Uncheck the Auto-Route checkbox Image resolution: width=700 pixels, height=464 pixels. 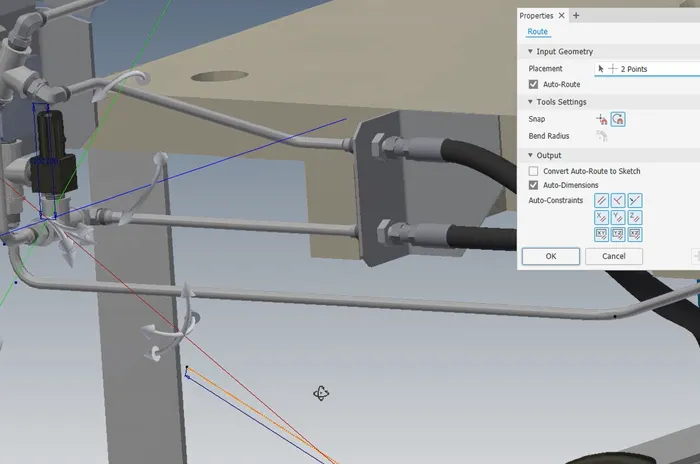[533, 85]
